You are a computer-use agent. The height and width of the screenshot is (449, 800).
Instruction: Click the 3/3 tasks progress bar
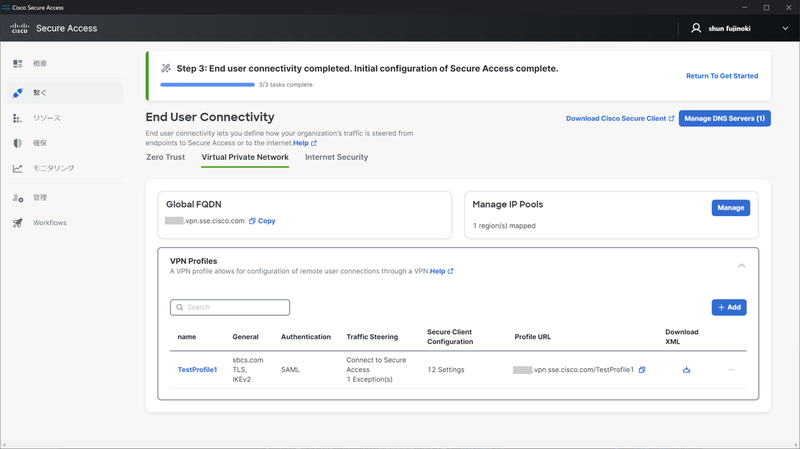click(x=207, y=85)
